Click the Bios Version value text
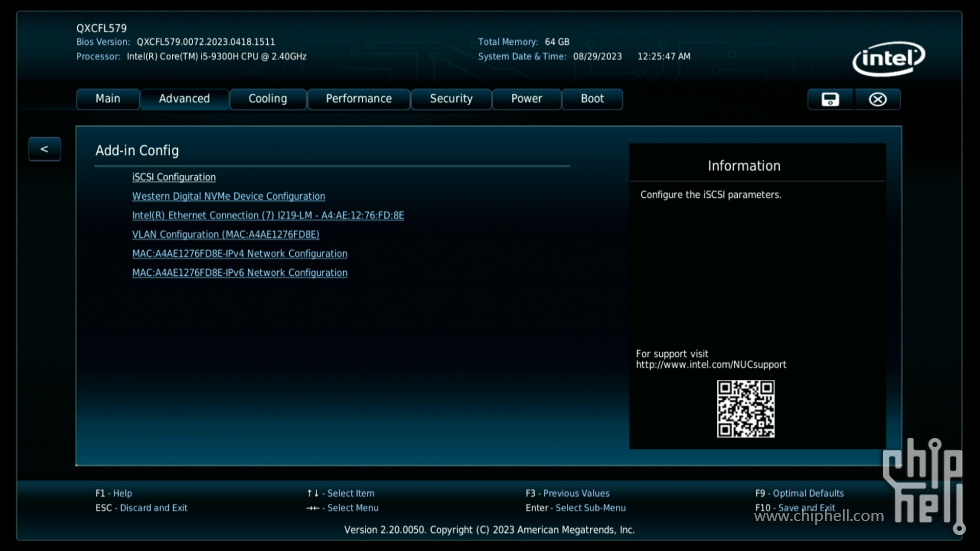The width and height of the screenshot is (980, 551). click(x=206, y=42)
